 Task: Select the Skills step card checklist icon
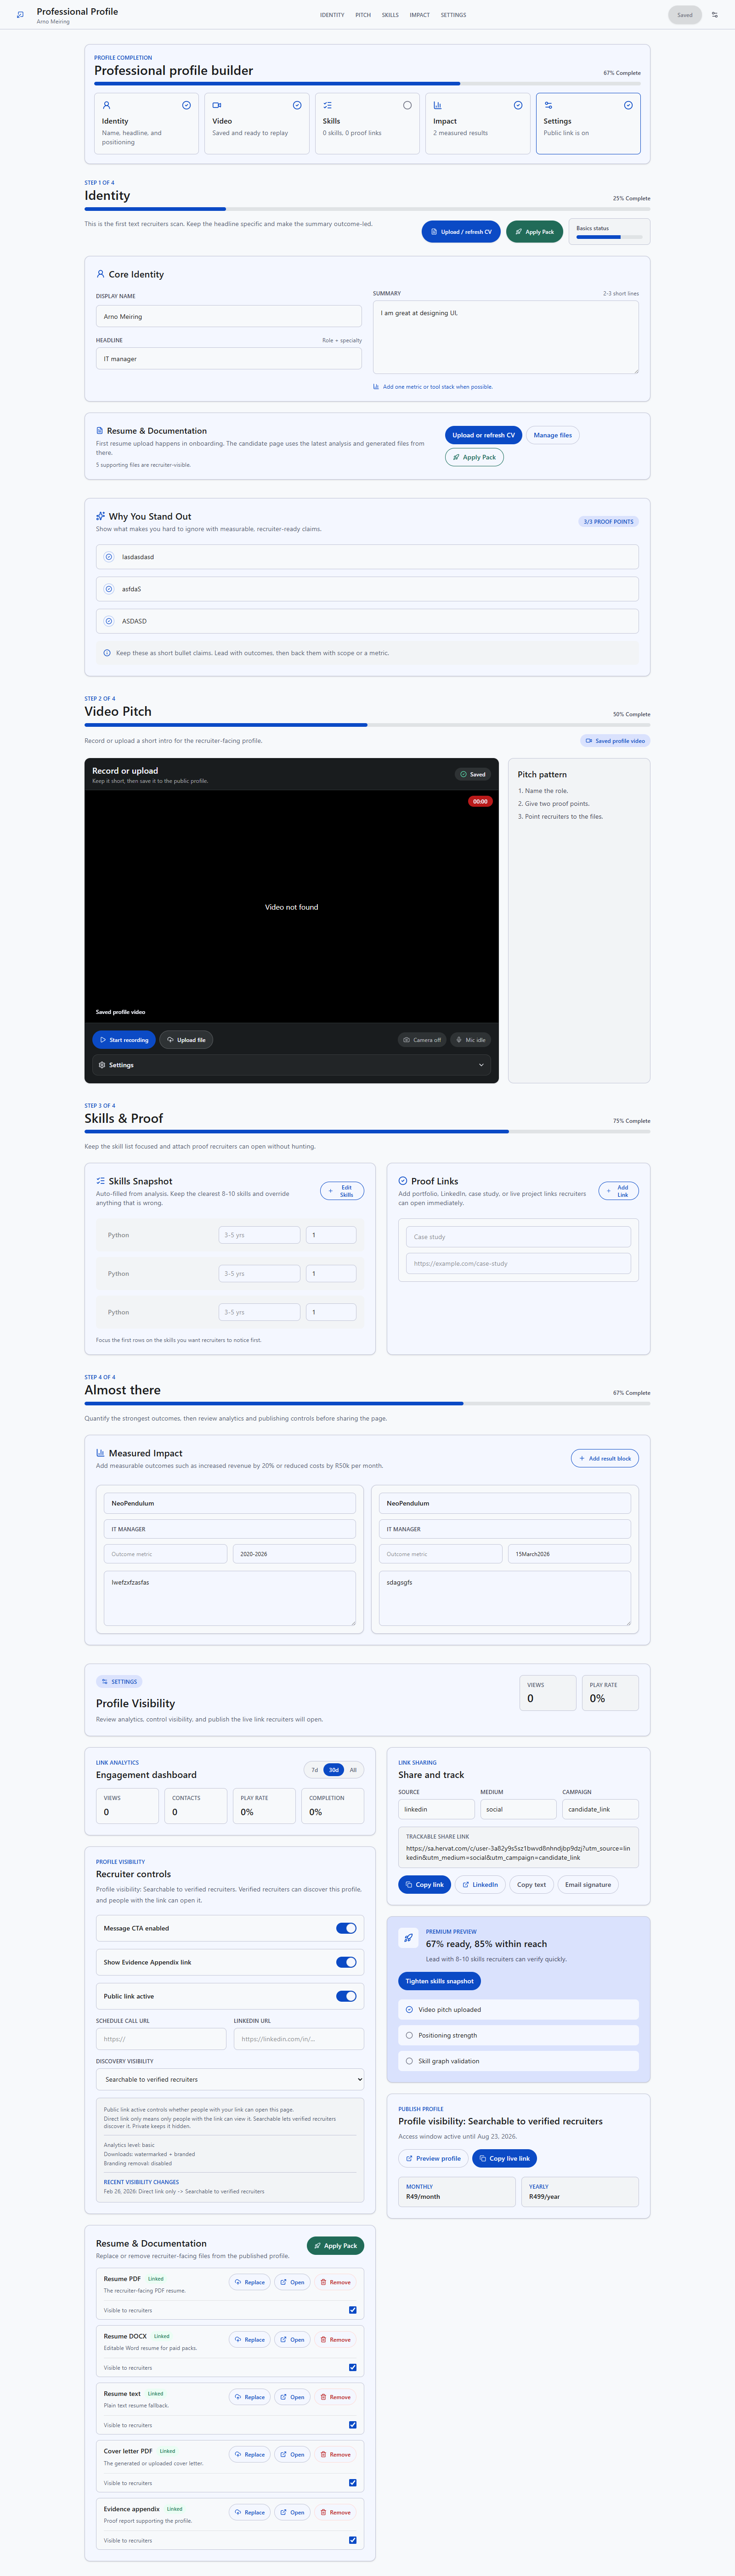click(327, 105)
